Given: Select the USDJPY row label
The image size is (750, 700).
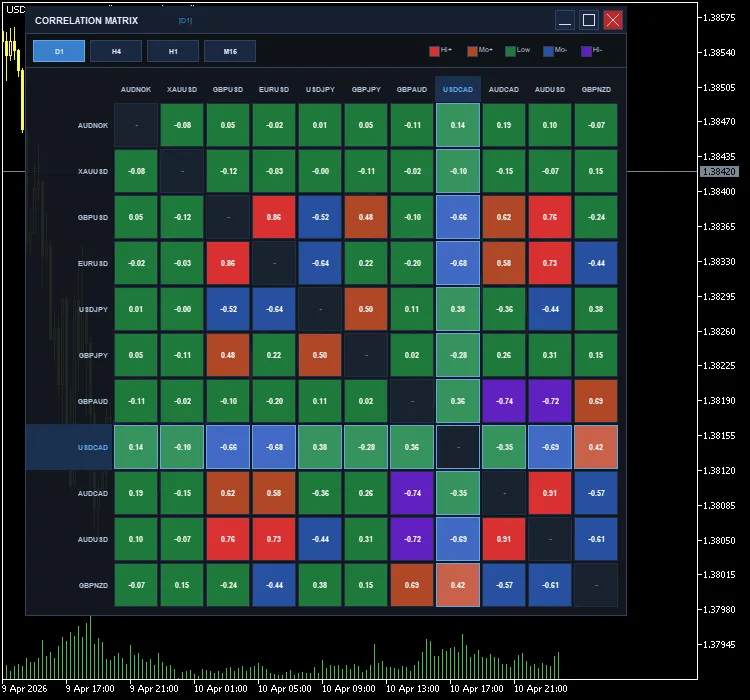Looking at the screenshot, I should point(93,310).
